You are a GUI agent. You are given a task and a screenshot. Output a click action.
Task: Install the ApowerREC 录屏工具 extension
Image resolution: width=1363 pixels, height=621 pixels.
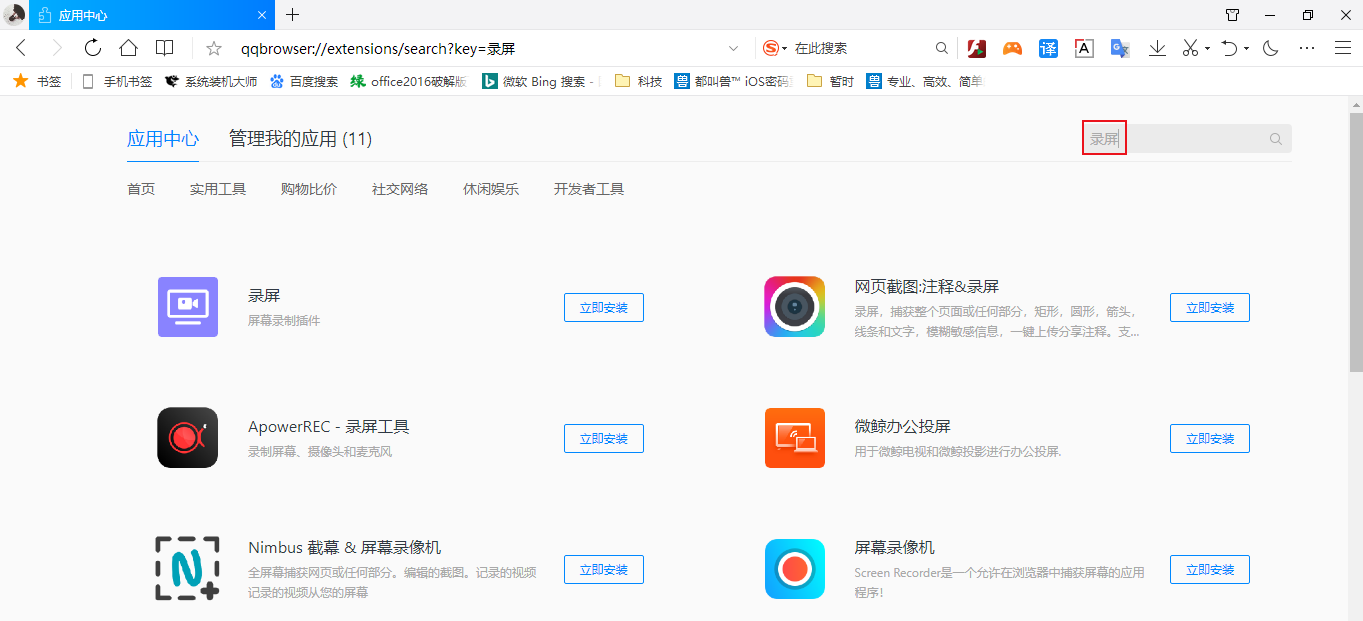coord(603,438)
